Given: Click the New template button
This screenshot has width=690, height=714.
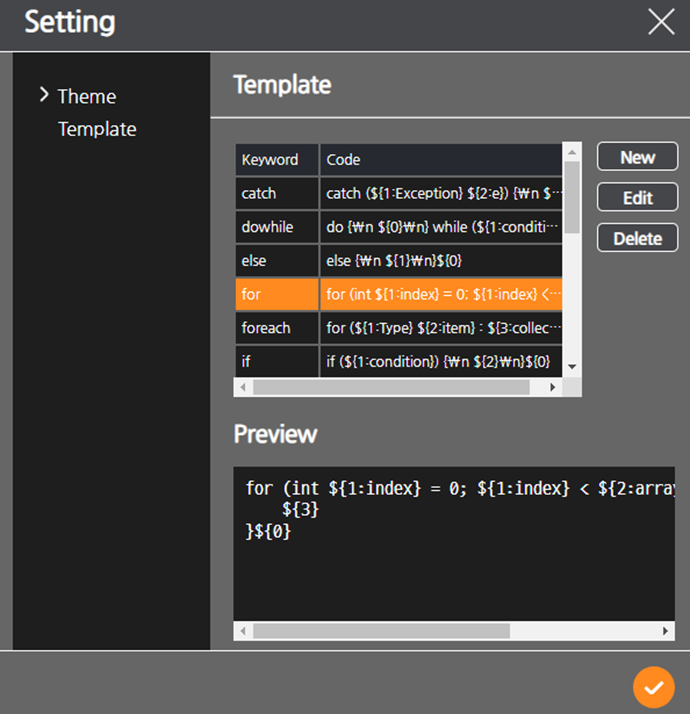Looking at the screenshot, I should pyautogui.click(x=637, y=157).
